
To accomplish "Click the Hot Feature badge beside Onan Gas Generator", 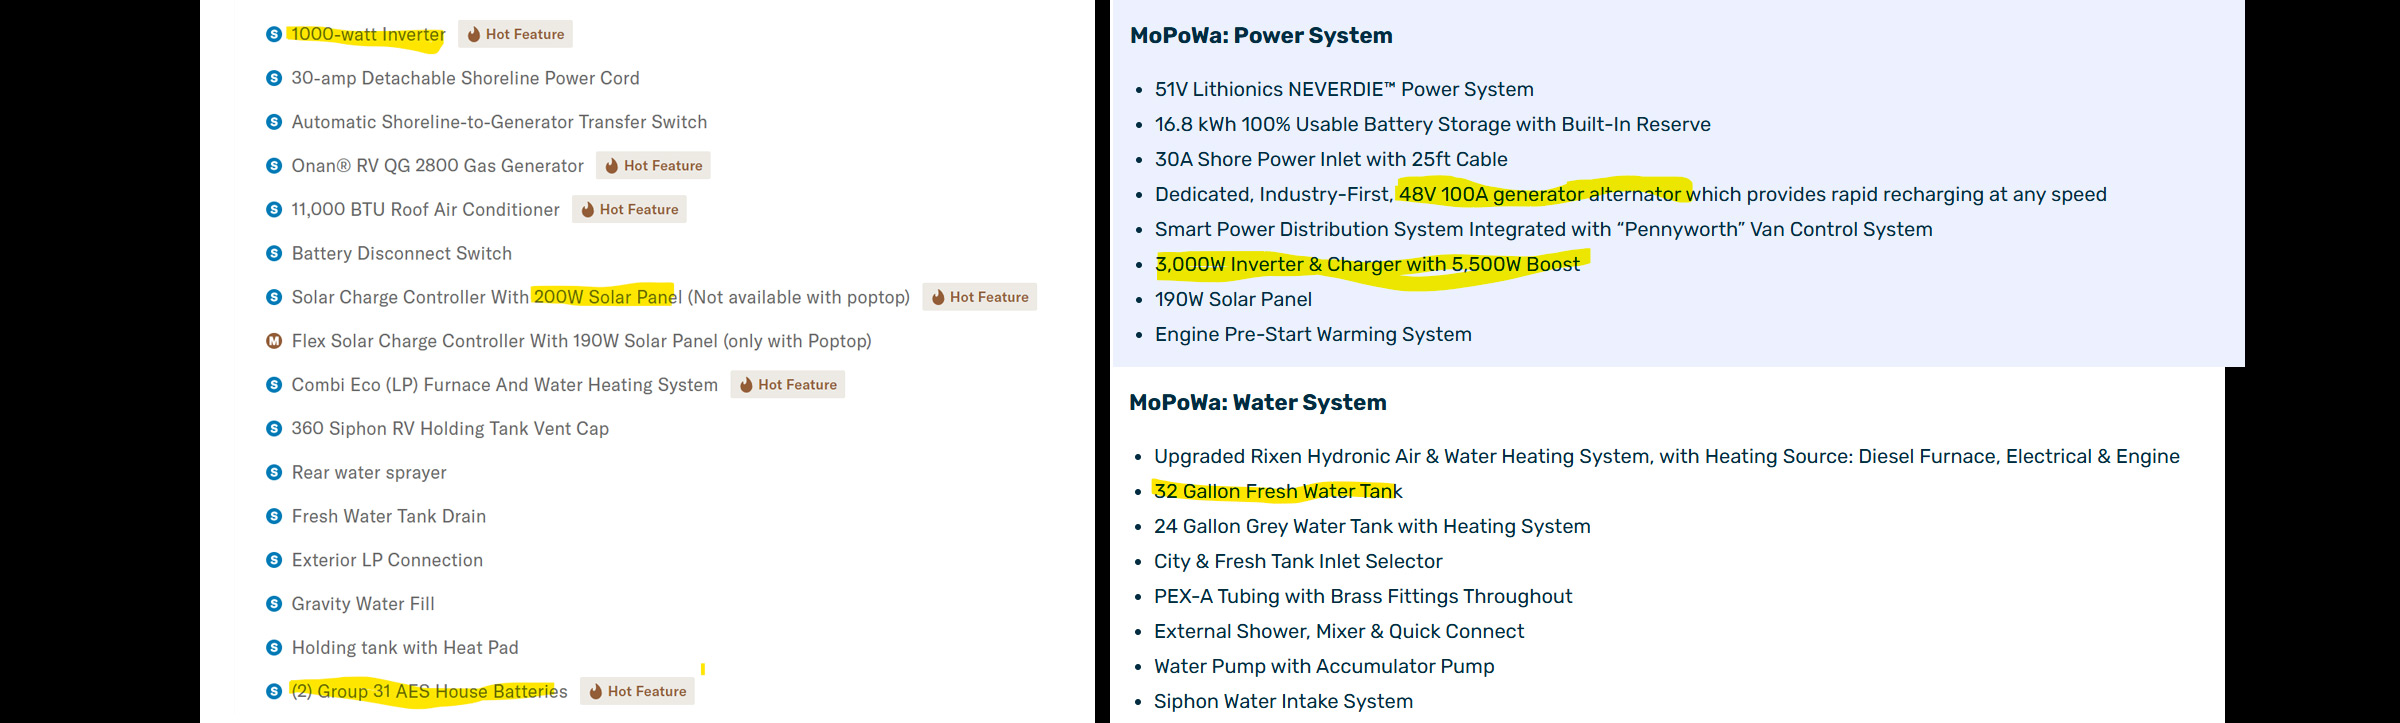I will click(x=653, y=166).
